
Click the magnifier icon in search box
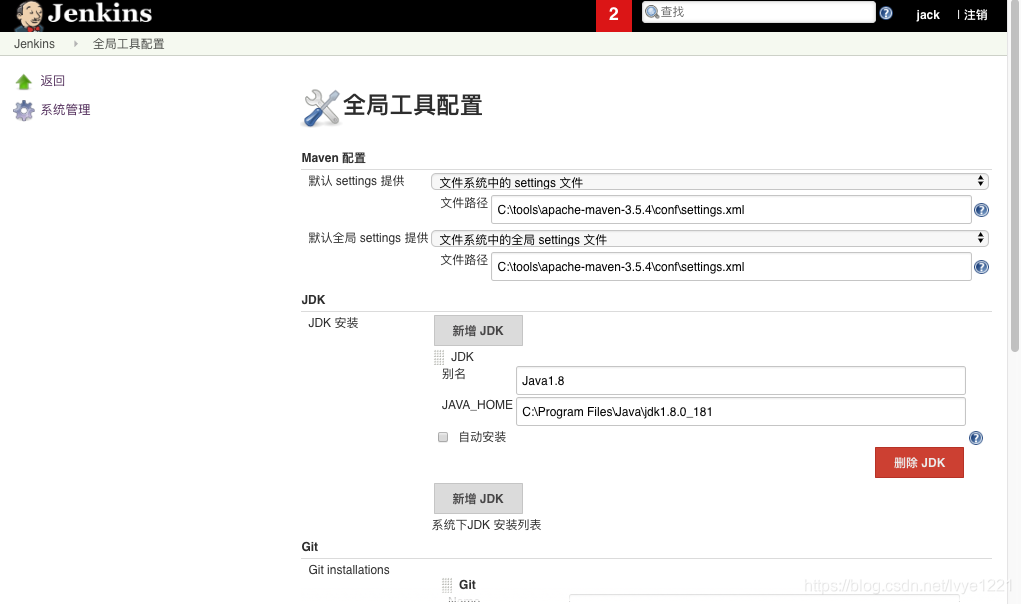click(652, 12)
